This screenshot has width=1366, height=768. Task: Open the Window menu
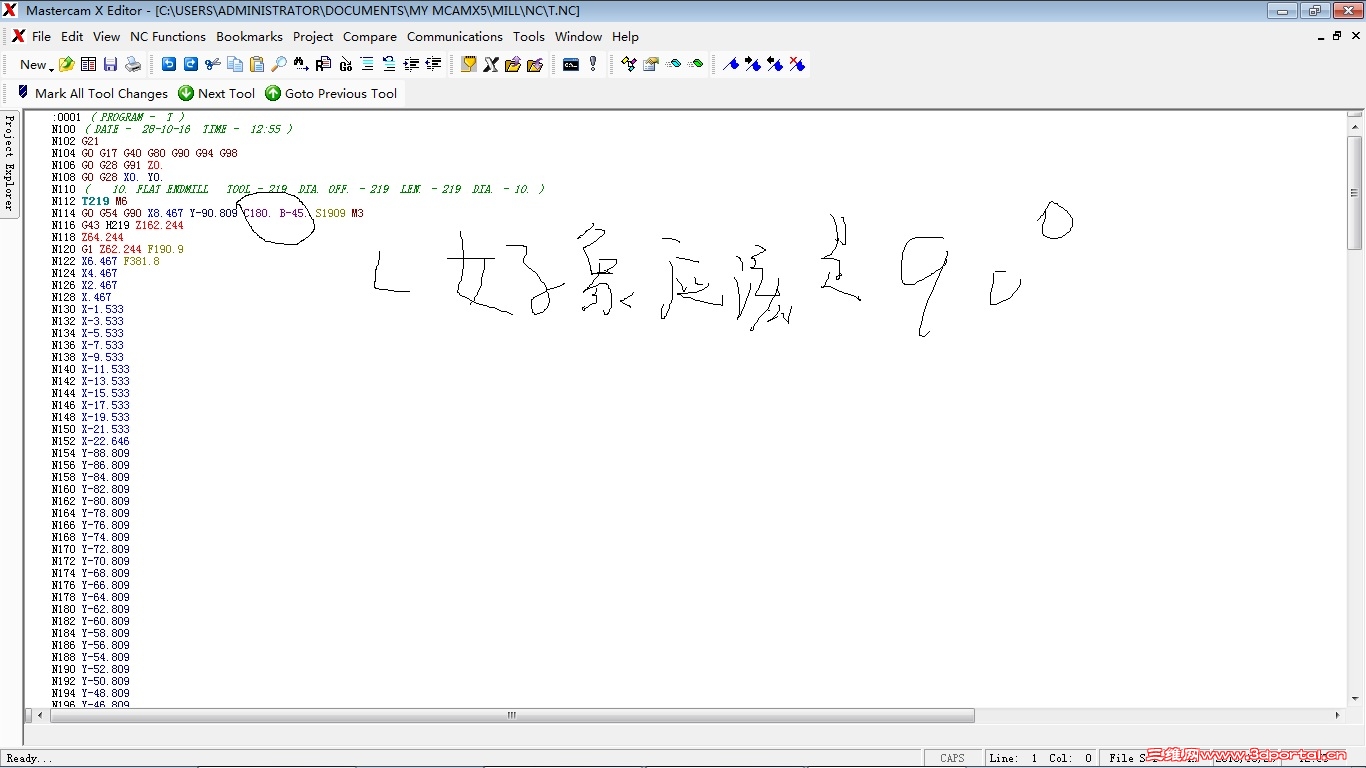pos(578,36)
